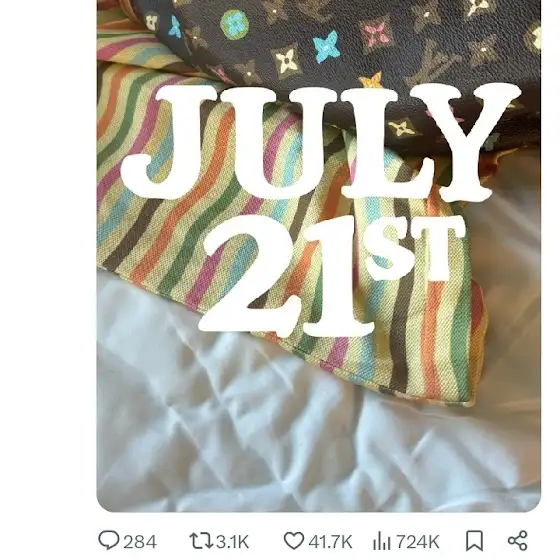Image resolution: width=560 pixels, height=560 pixels.
Task: Click the 724K views count
Action: 418,542
